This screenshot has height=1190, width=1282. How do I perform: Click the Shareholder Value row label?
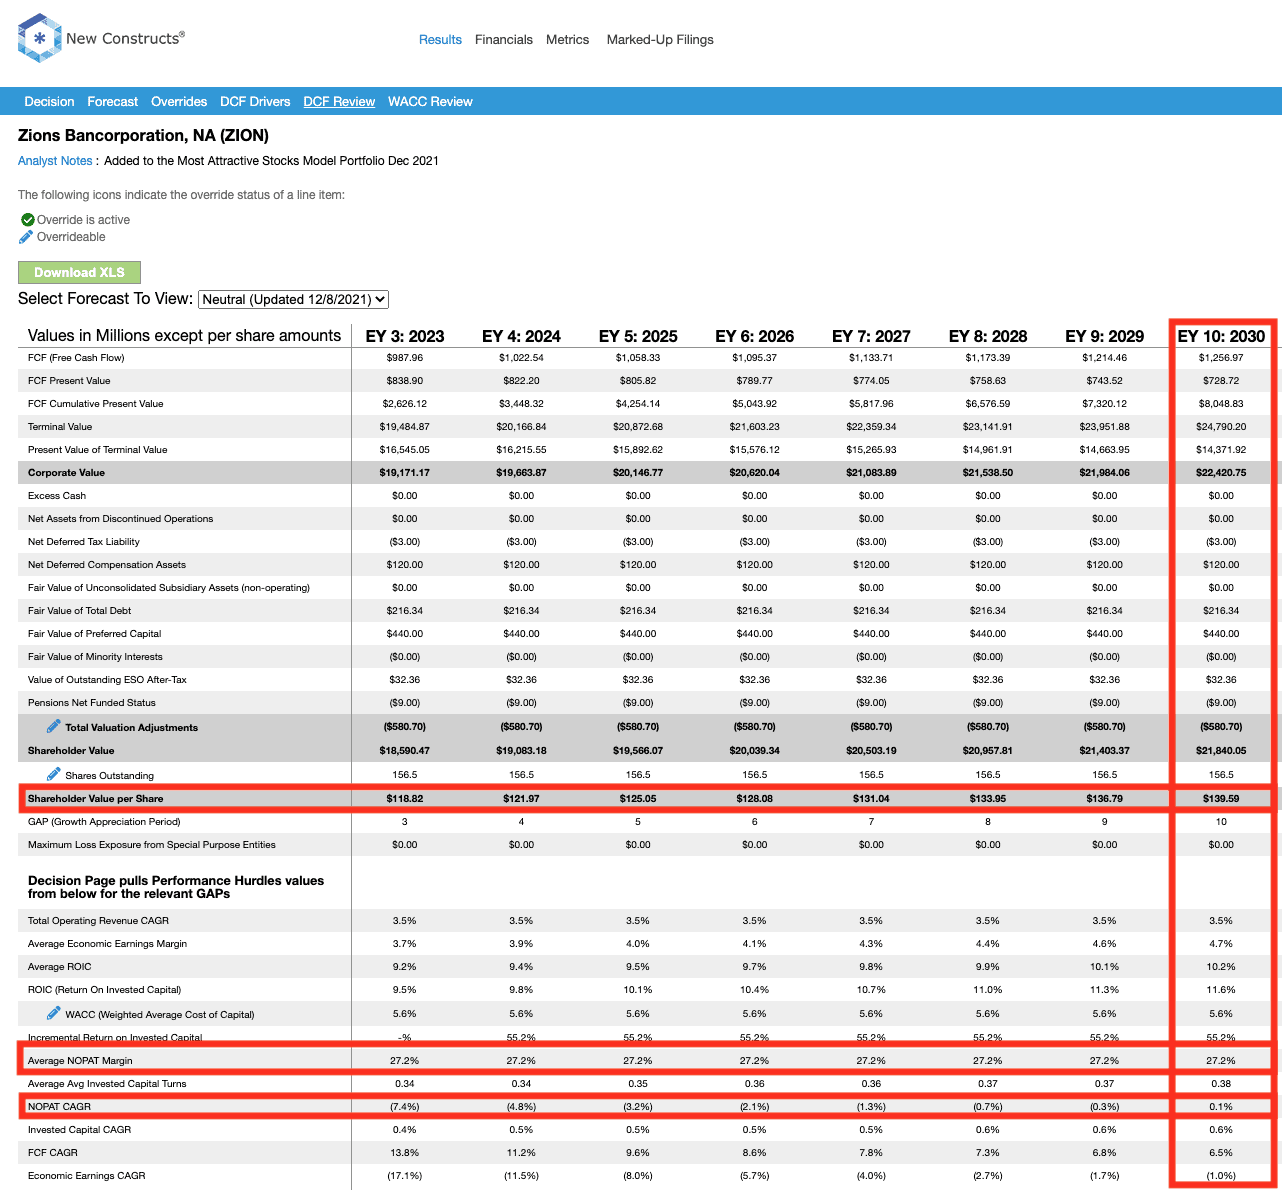click(x=71, y=751)
